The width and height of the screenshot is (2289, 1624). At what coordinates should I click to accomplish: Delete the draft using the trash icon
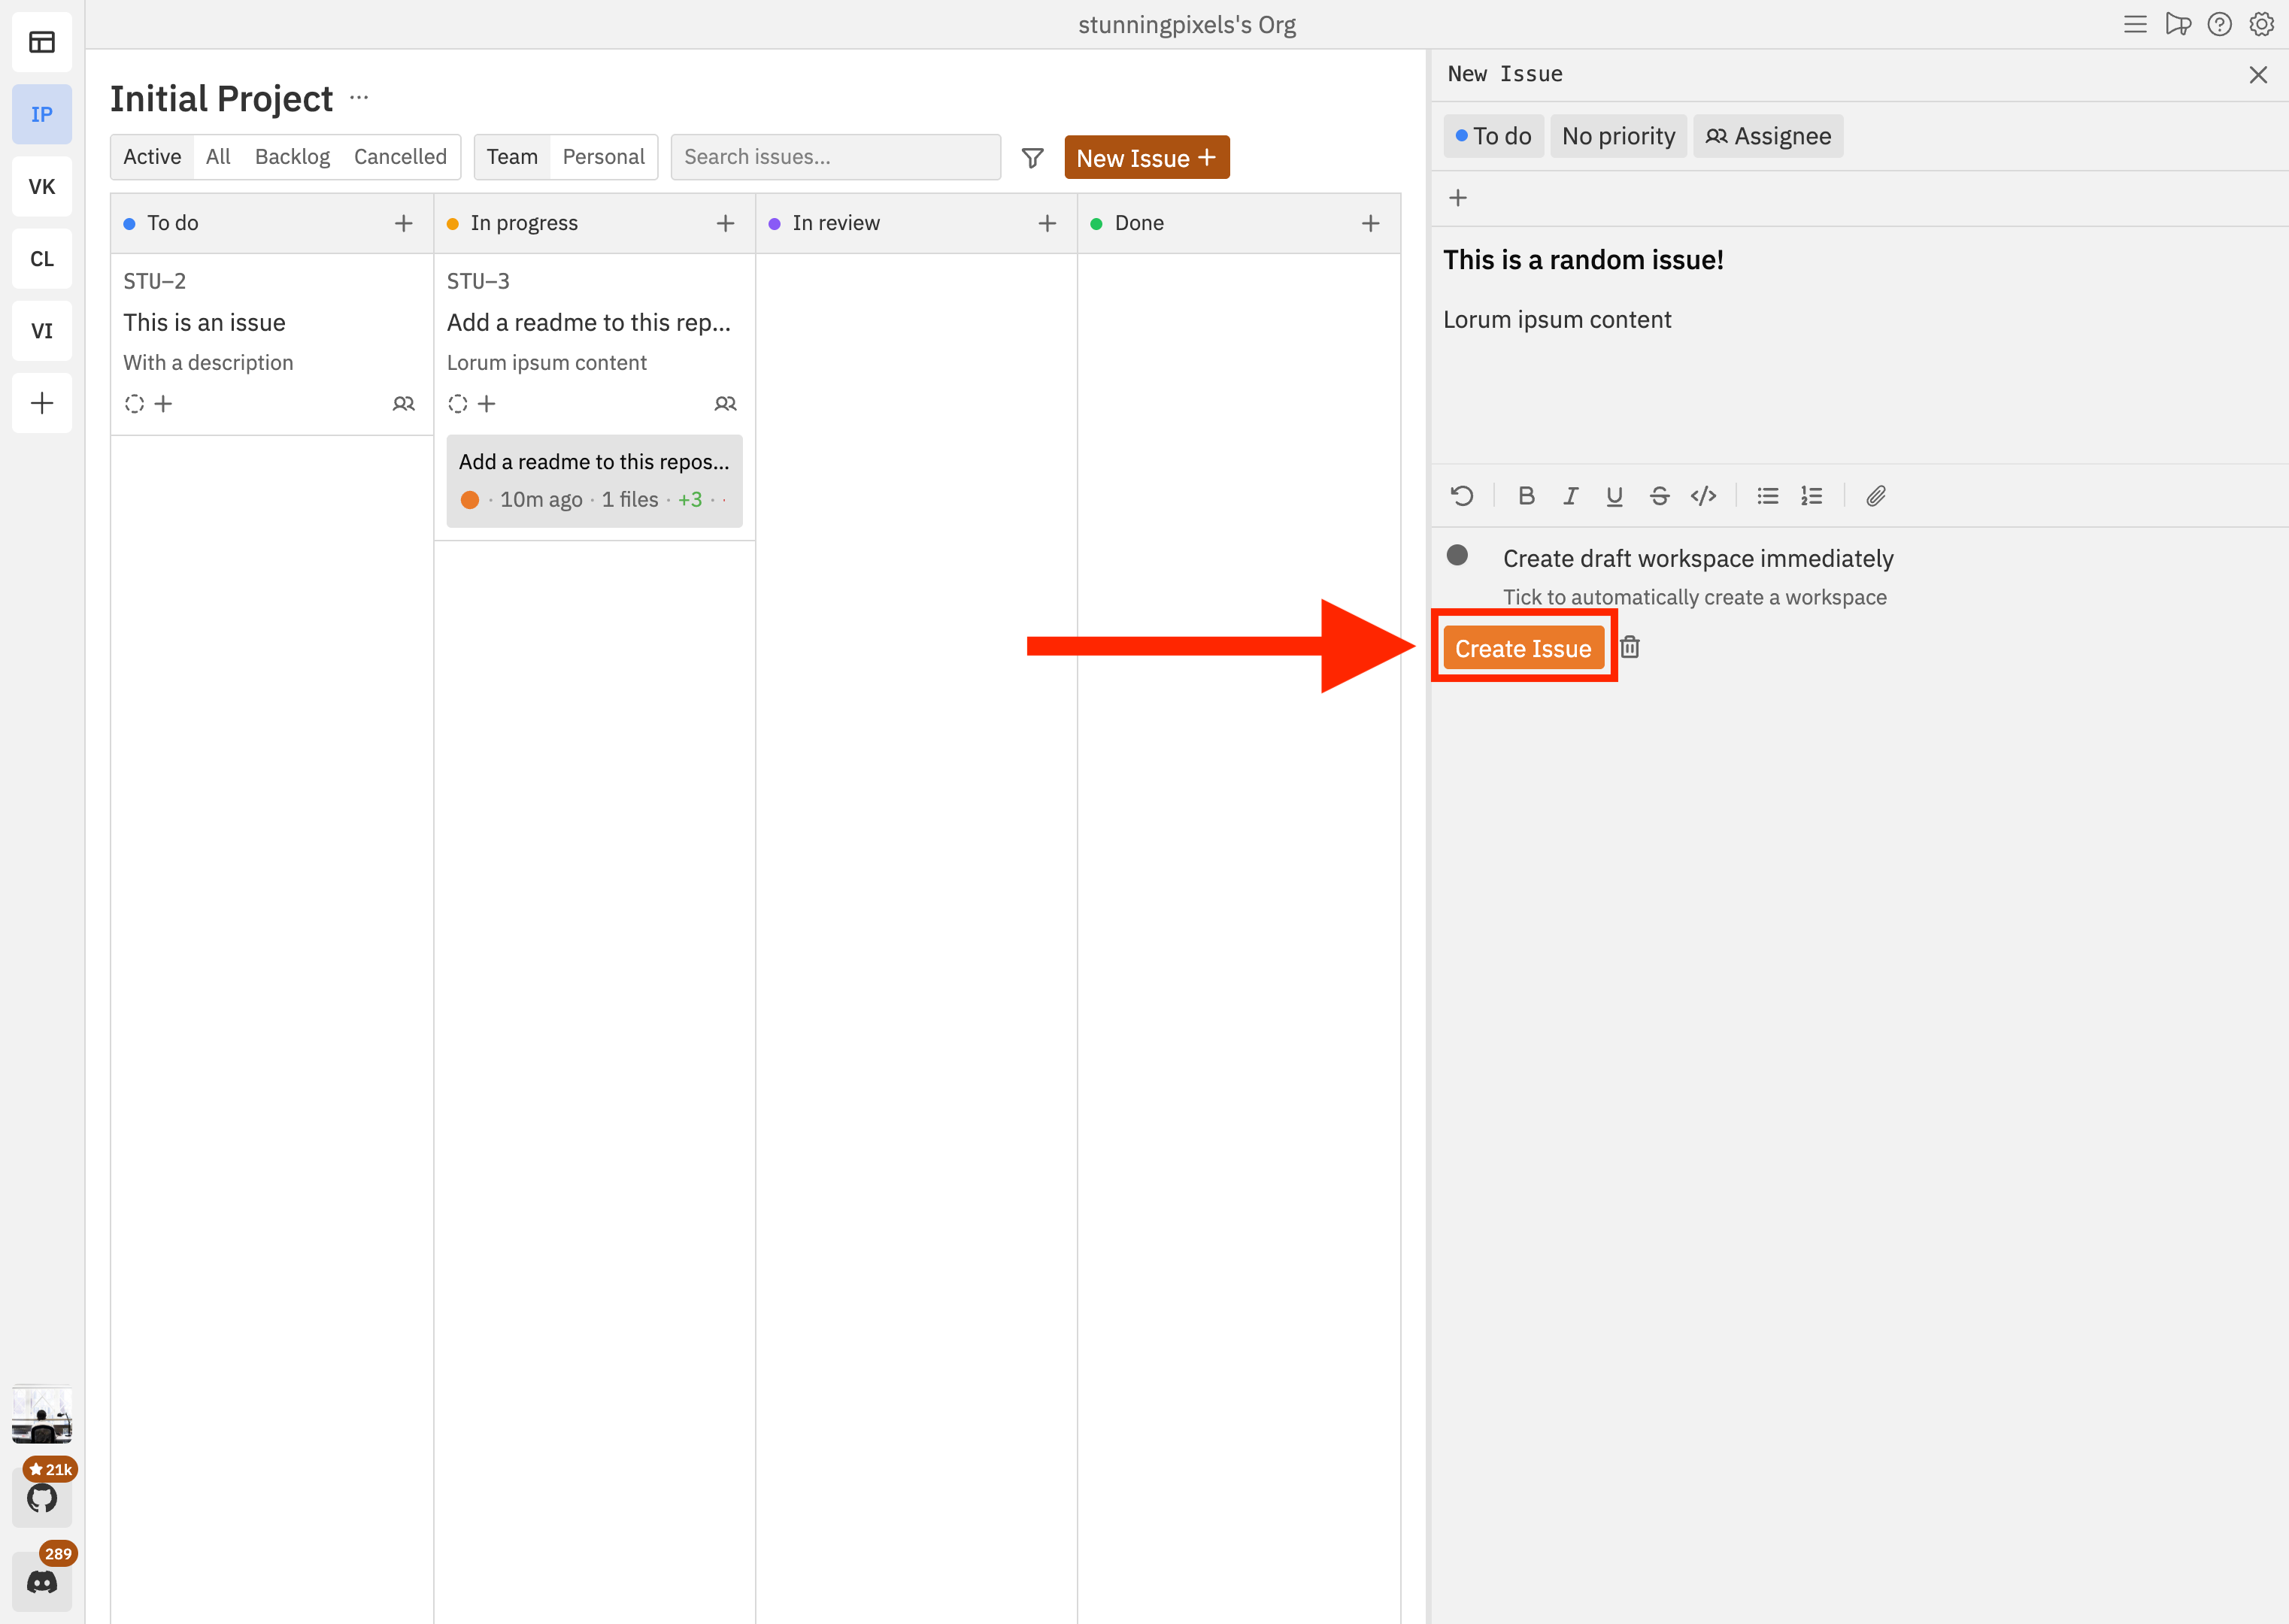click(1630, 647)
